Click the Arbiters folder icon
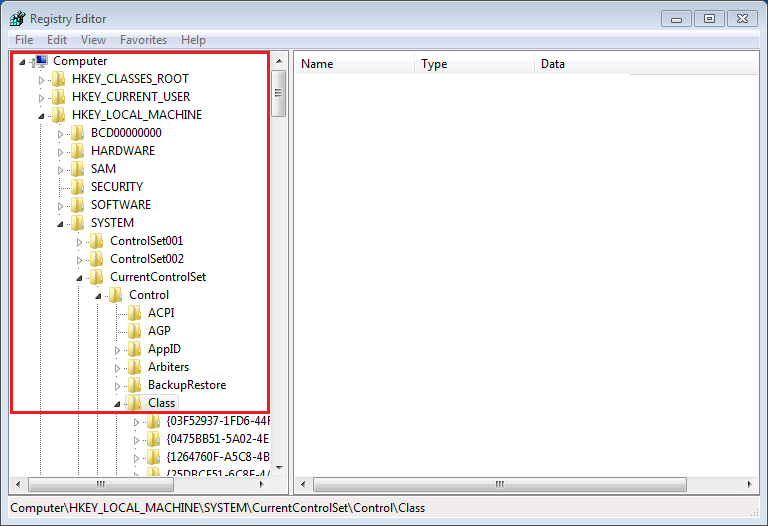Screen dimensions: 768x526 [x=135, y=367]
